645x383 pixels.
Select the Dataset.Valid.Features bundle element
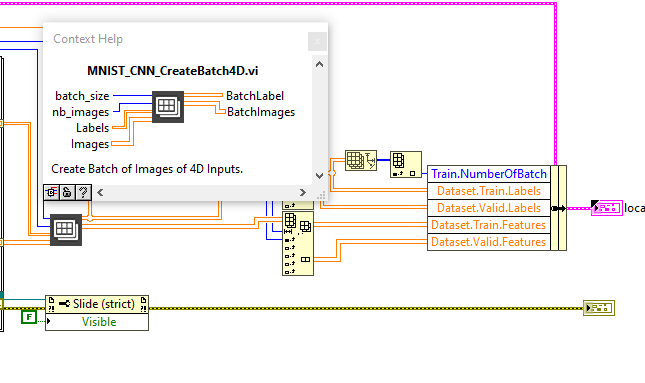coord(489,242)
